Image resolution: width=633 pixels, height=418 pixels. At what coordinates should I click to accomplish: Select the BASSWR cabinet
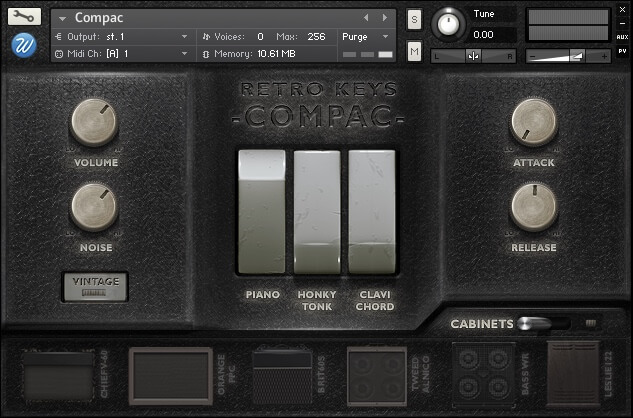pyautogui.click(x=484, y=375)
